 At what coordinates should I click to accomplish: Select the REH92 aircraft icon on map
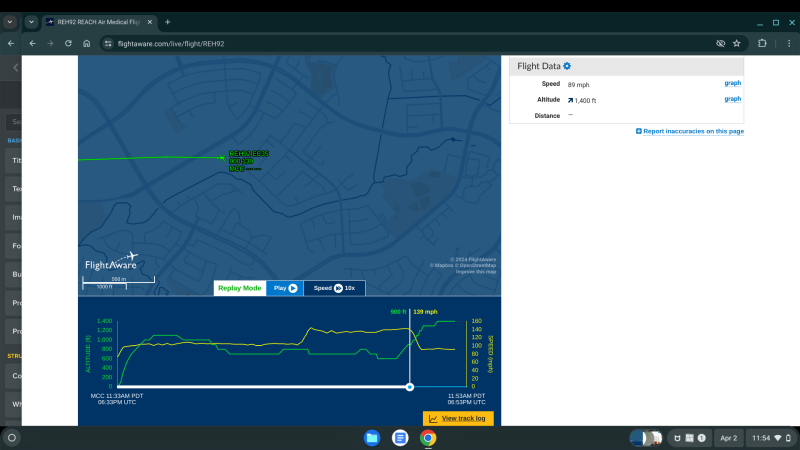[221, 158]
